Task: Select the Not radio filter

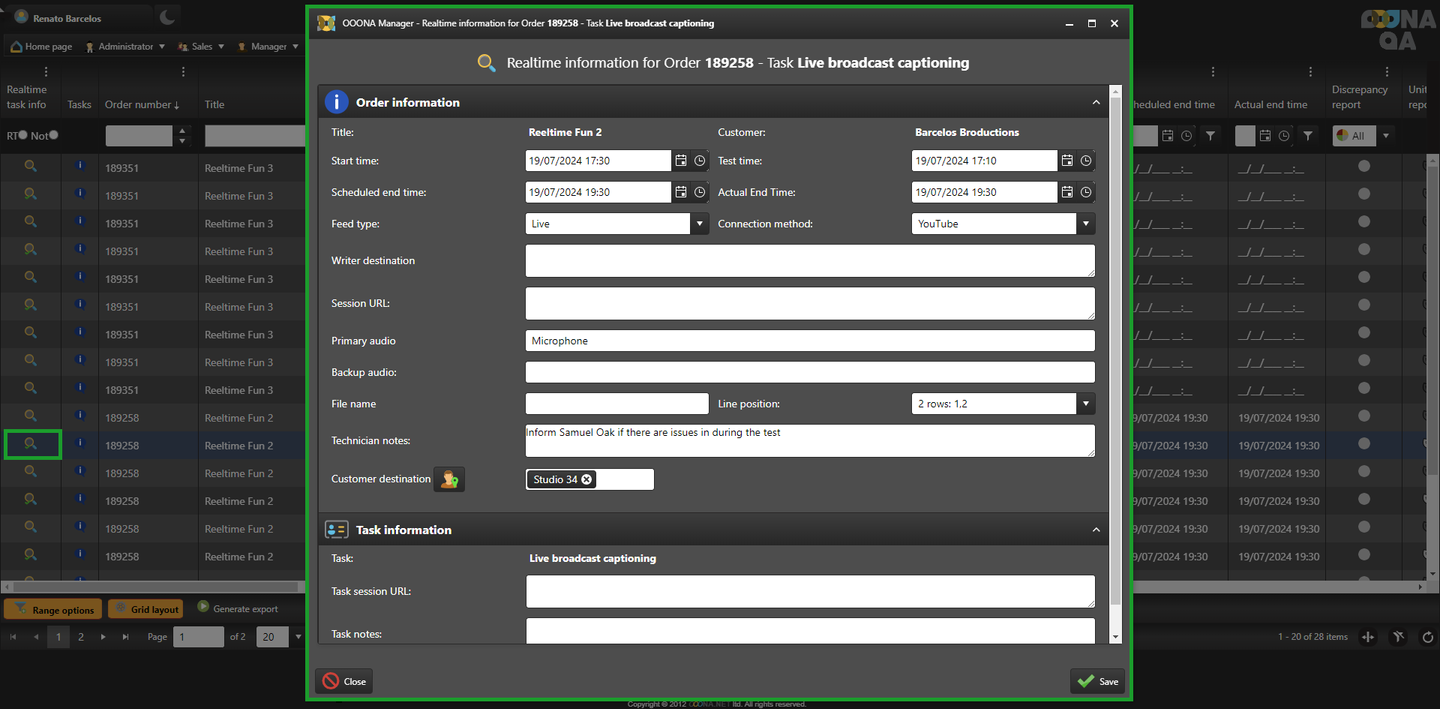Action: pyautogui.click(x=53, y=135)
